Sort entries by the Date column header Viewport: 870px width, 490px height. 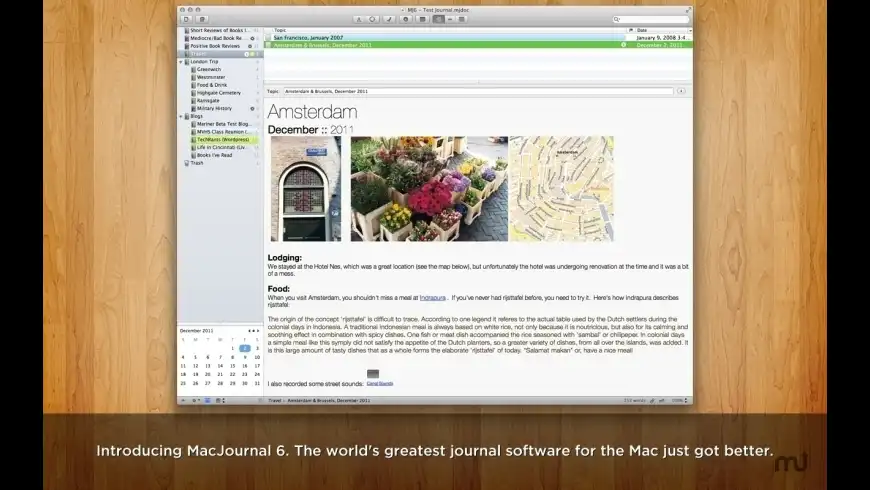tap(662, 30)
